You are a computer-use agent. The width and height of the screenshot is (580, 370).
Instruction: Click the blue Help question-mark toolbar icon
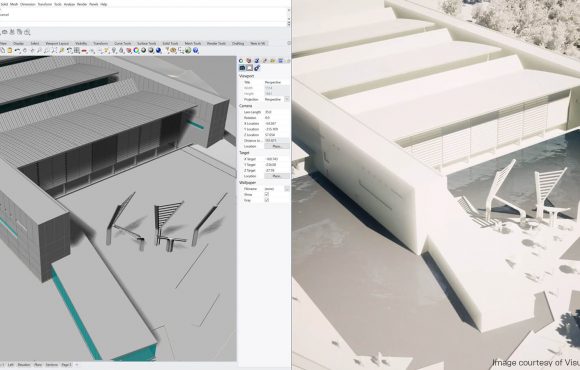coord(195,50)
